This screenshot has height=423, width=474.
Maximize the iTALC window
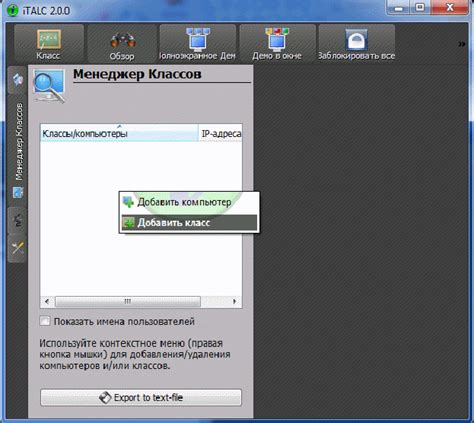(420, 8)
